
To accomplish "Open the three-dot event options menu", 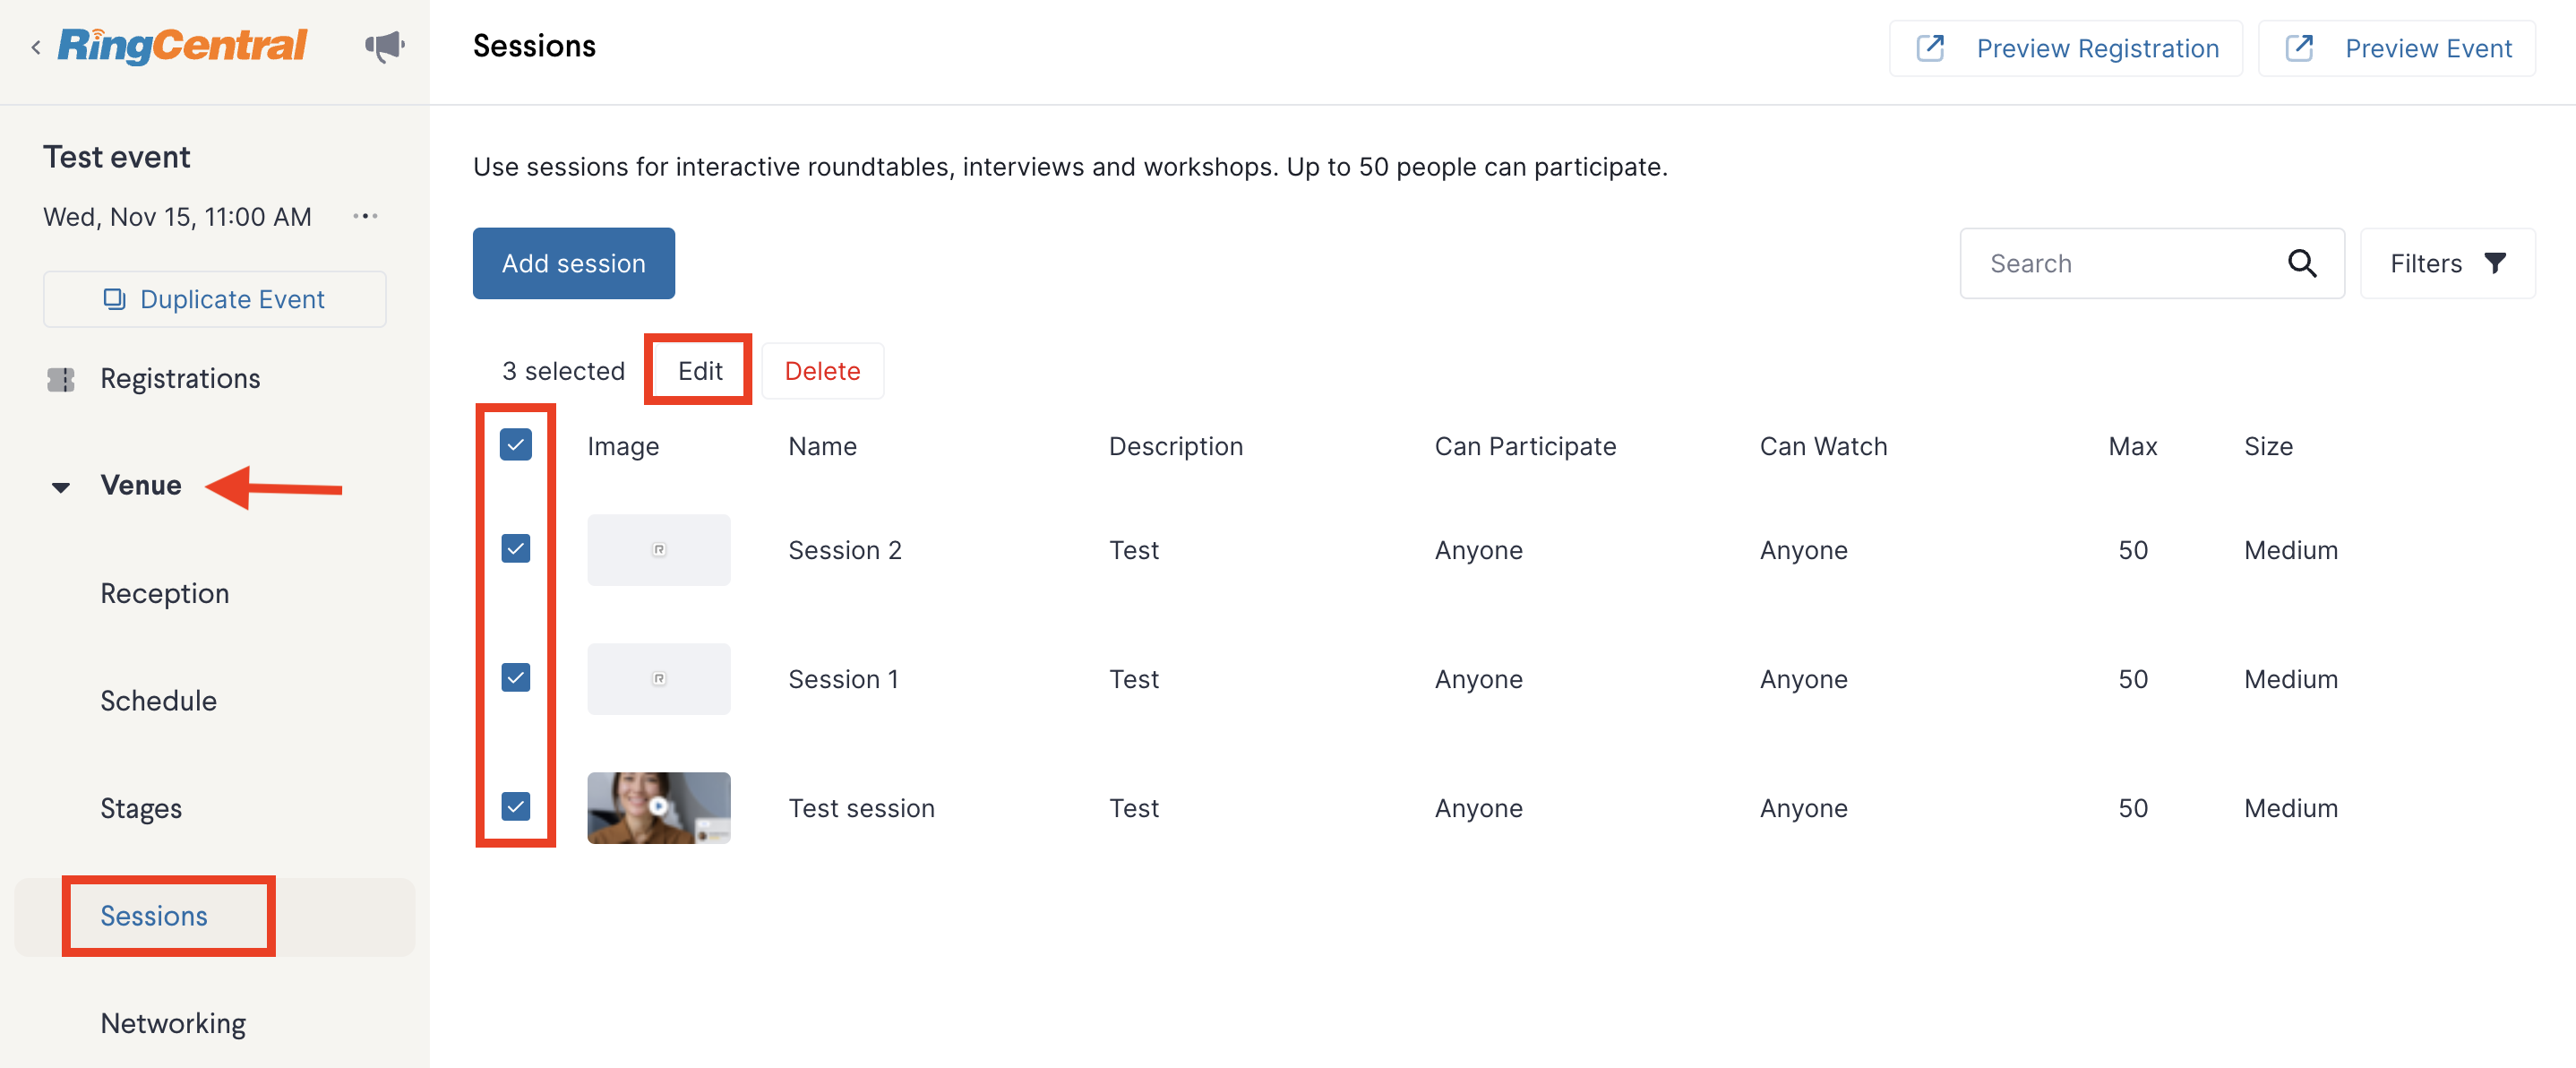I will 365,216.
